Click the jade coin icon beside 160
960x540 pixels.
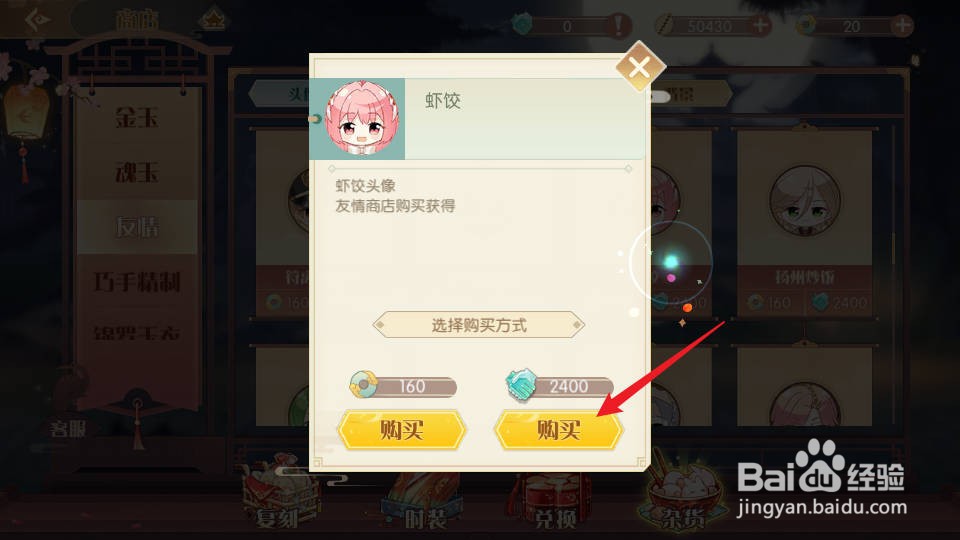363,384
